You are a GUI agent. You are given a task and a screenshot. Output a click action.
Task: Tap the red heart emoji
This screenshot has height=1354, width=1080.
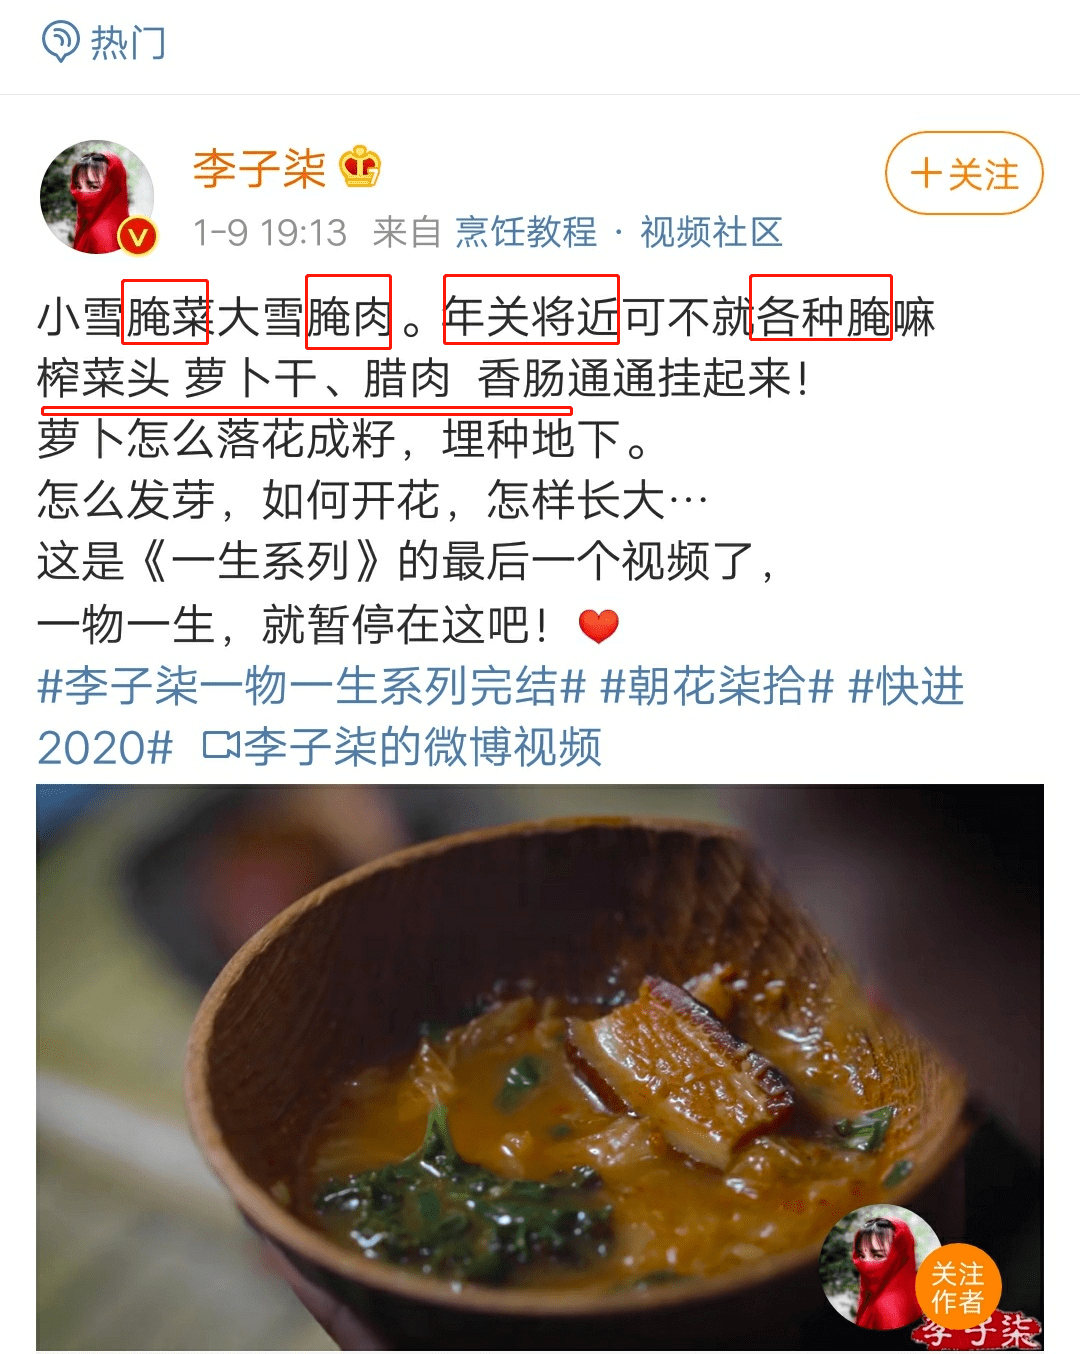599,626
